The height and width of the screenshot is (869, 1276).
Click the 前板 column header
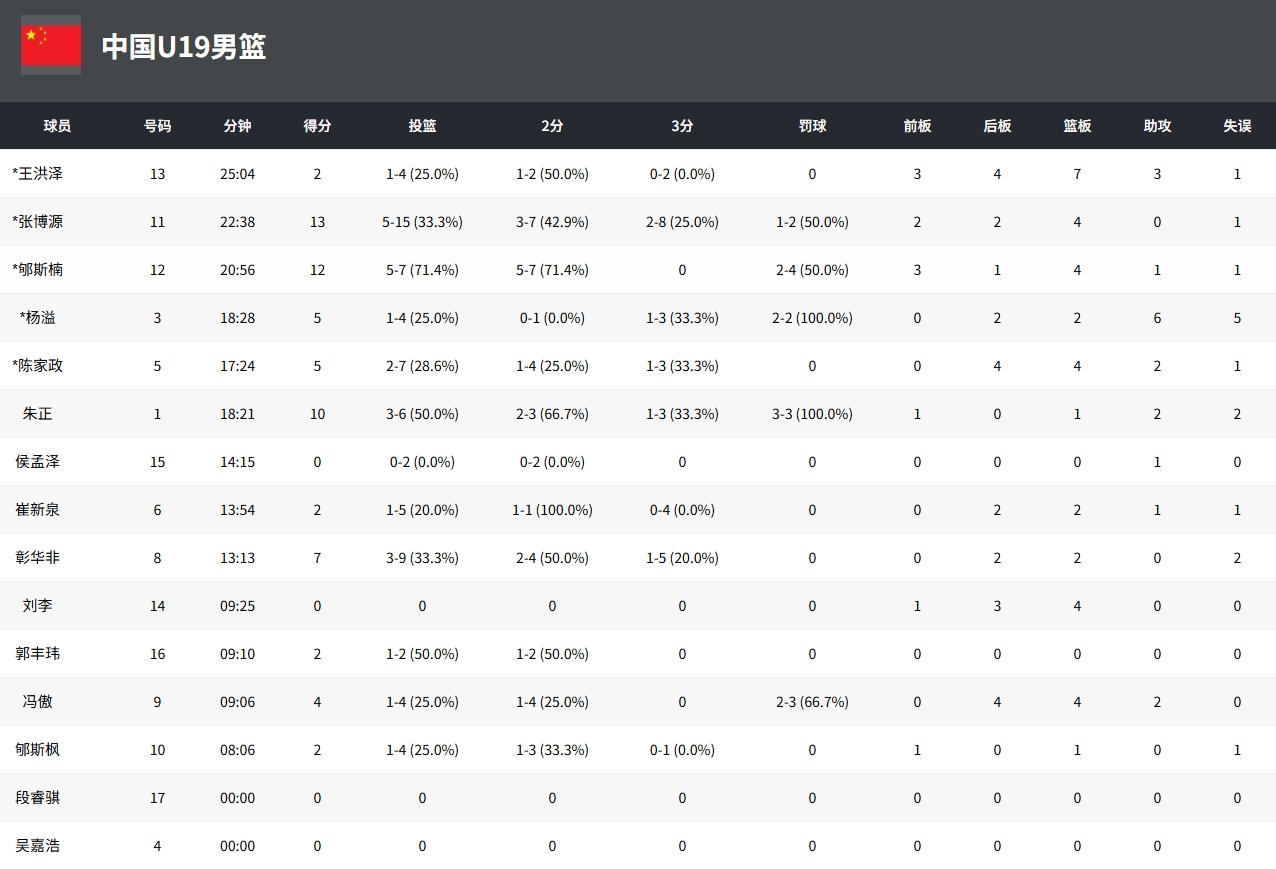[917, 126]
